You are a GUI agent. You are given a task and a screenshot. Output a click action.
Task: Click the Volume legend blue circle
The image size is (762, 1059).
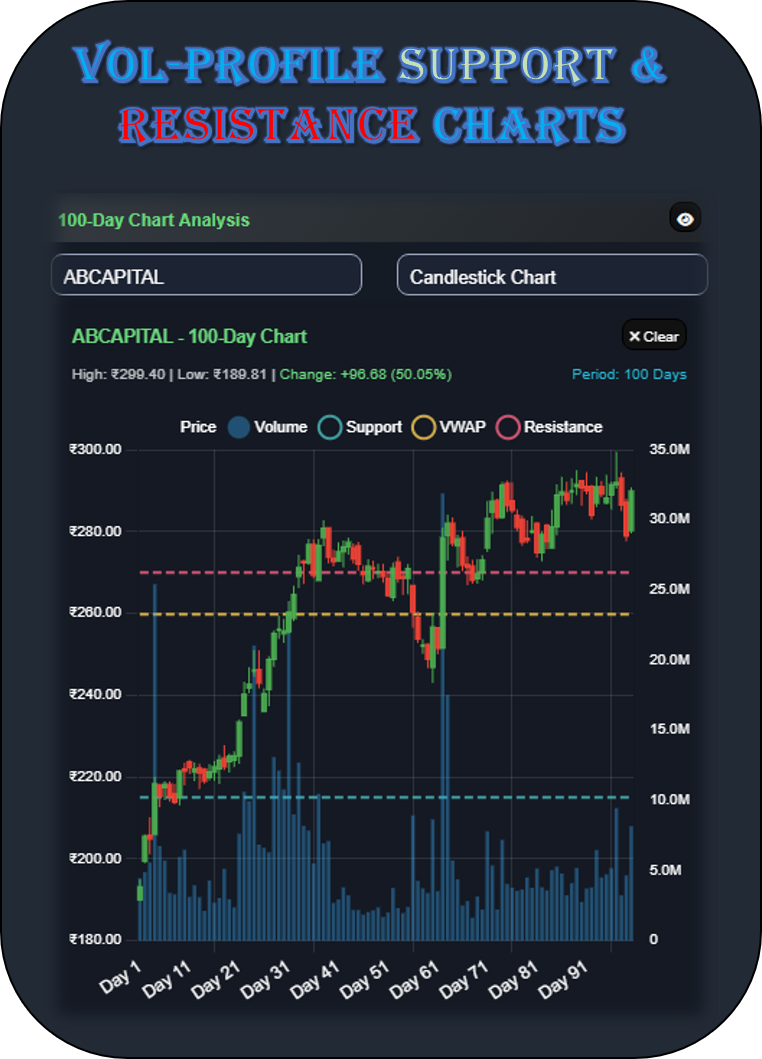(x=238, y=427)
